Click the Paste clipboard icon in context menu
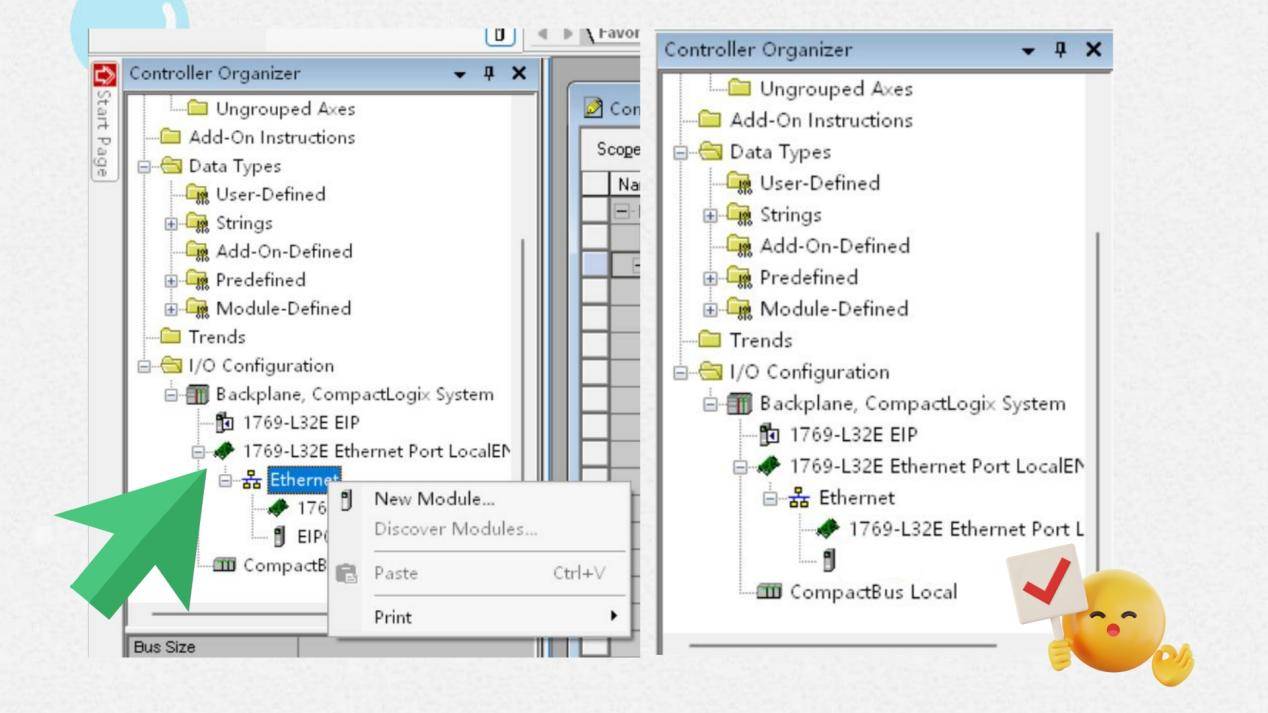The image size is (1268, 713). click(346, 574)
